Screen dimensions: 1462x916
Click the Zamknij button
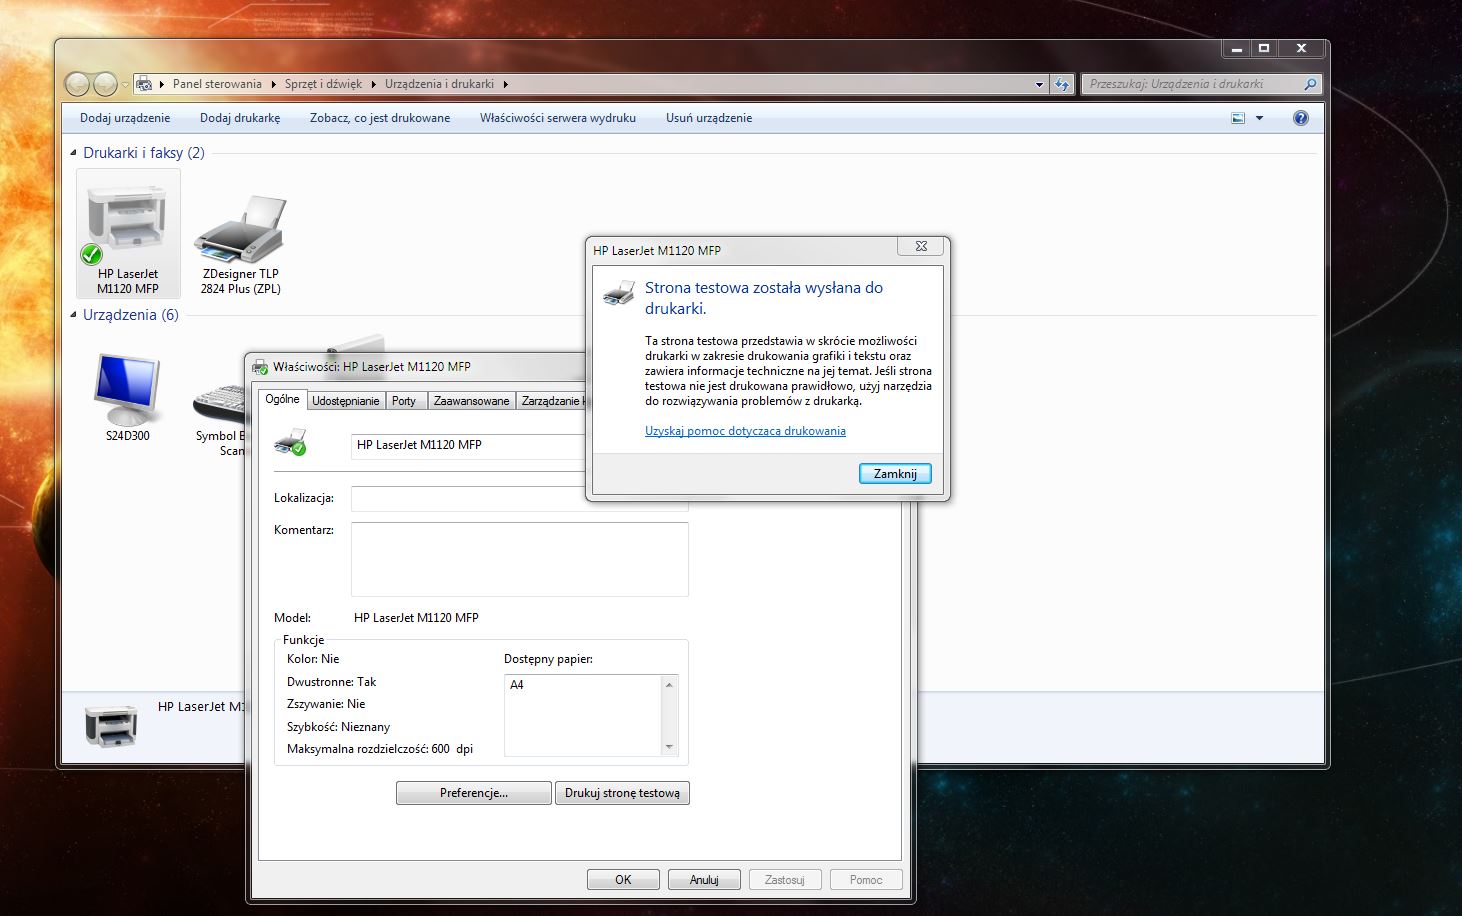coord(895,474)
